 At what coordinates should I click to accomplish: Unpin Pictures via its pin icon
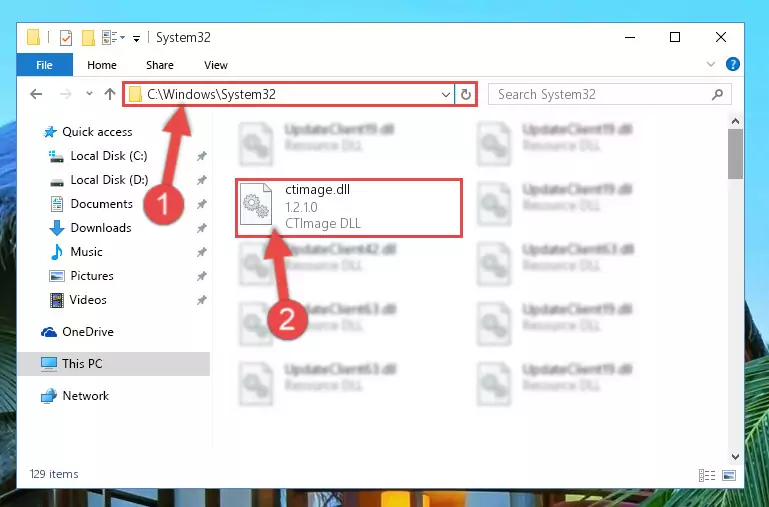click(202, 277)
